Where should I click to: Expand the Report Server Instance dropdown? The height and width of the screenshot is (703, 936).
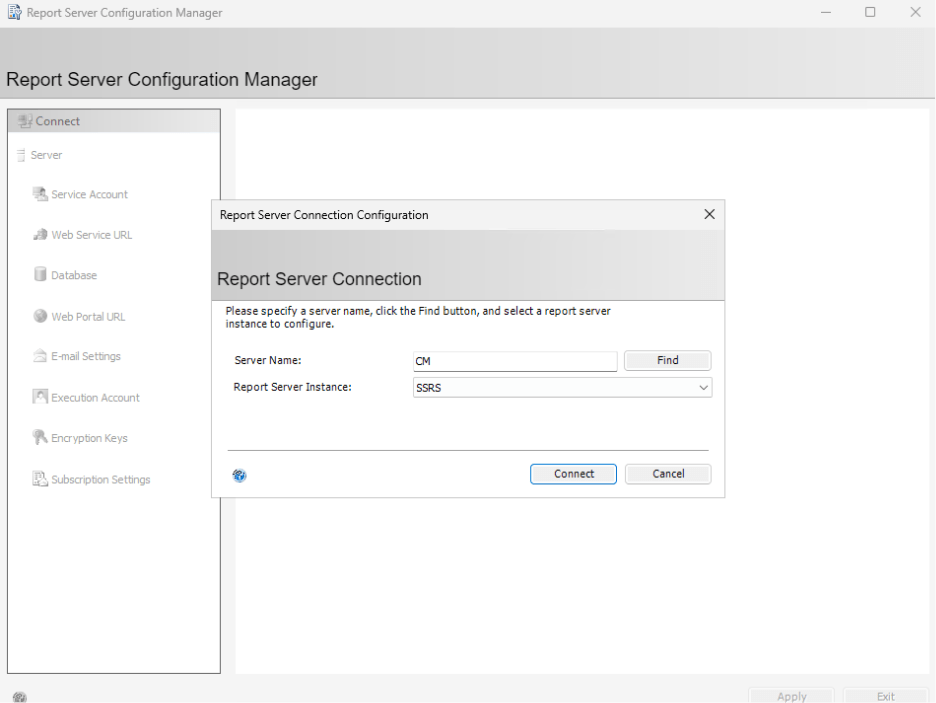coord(703,387)
